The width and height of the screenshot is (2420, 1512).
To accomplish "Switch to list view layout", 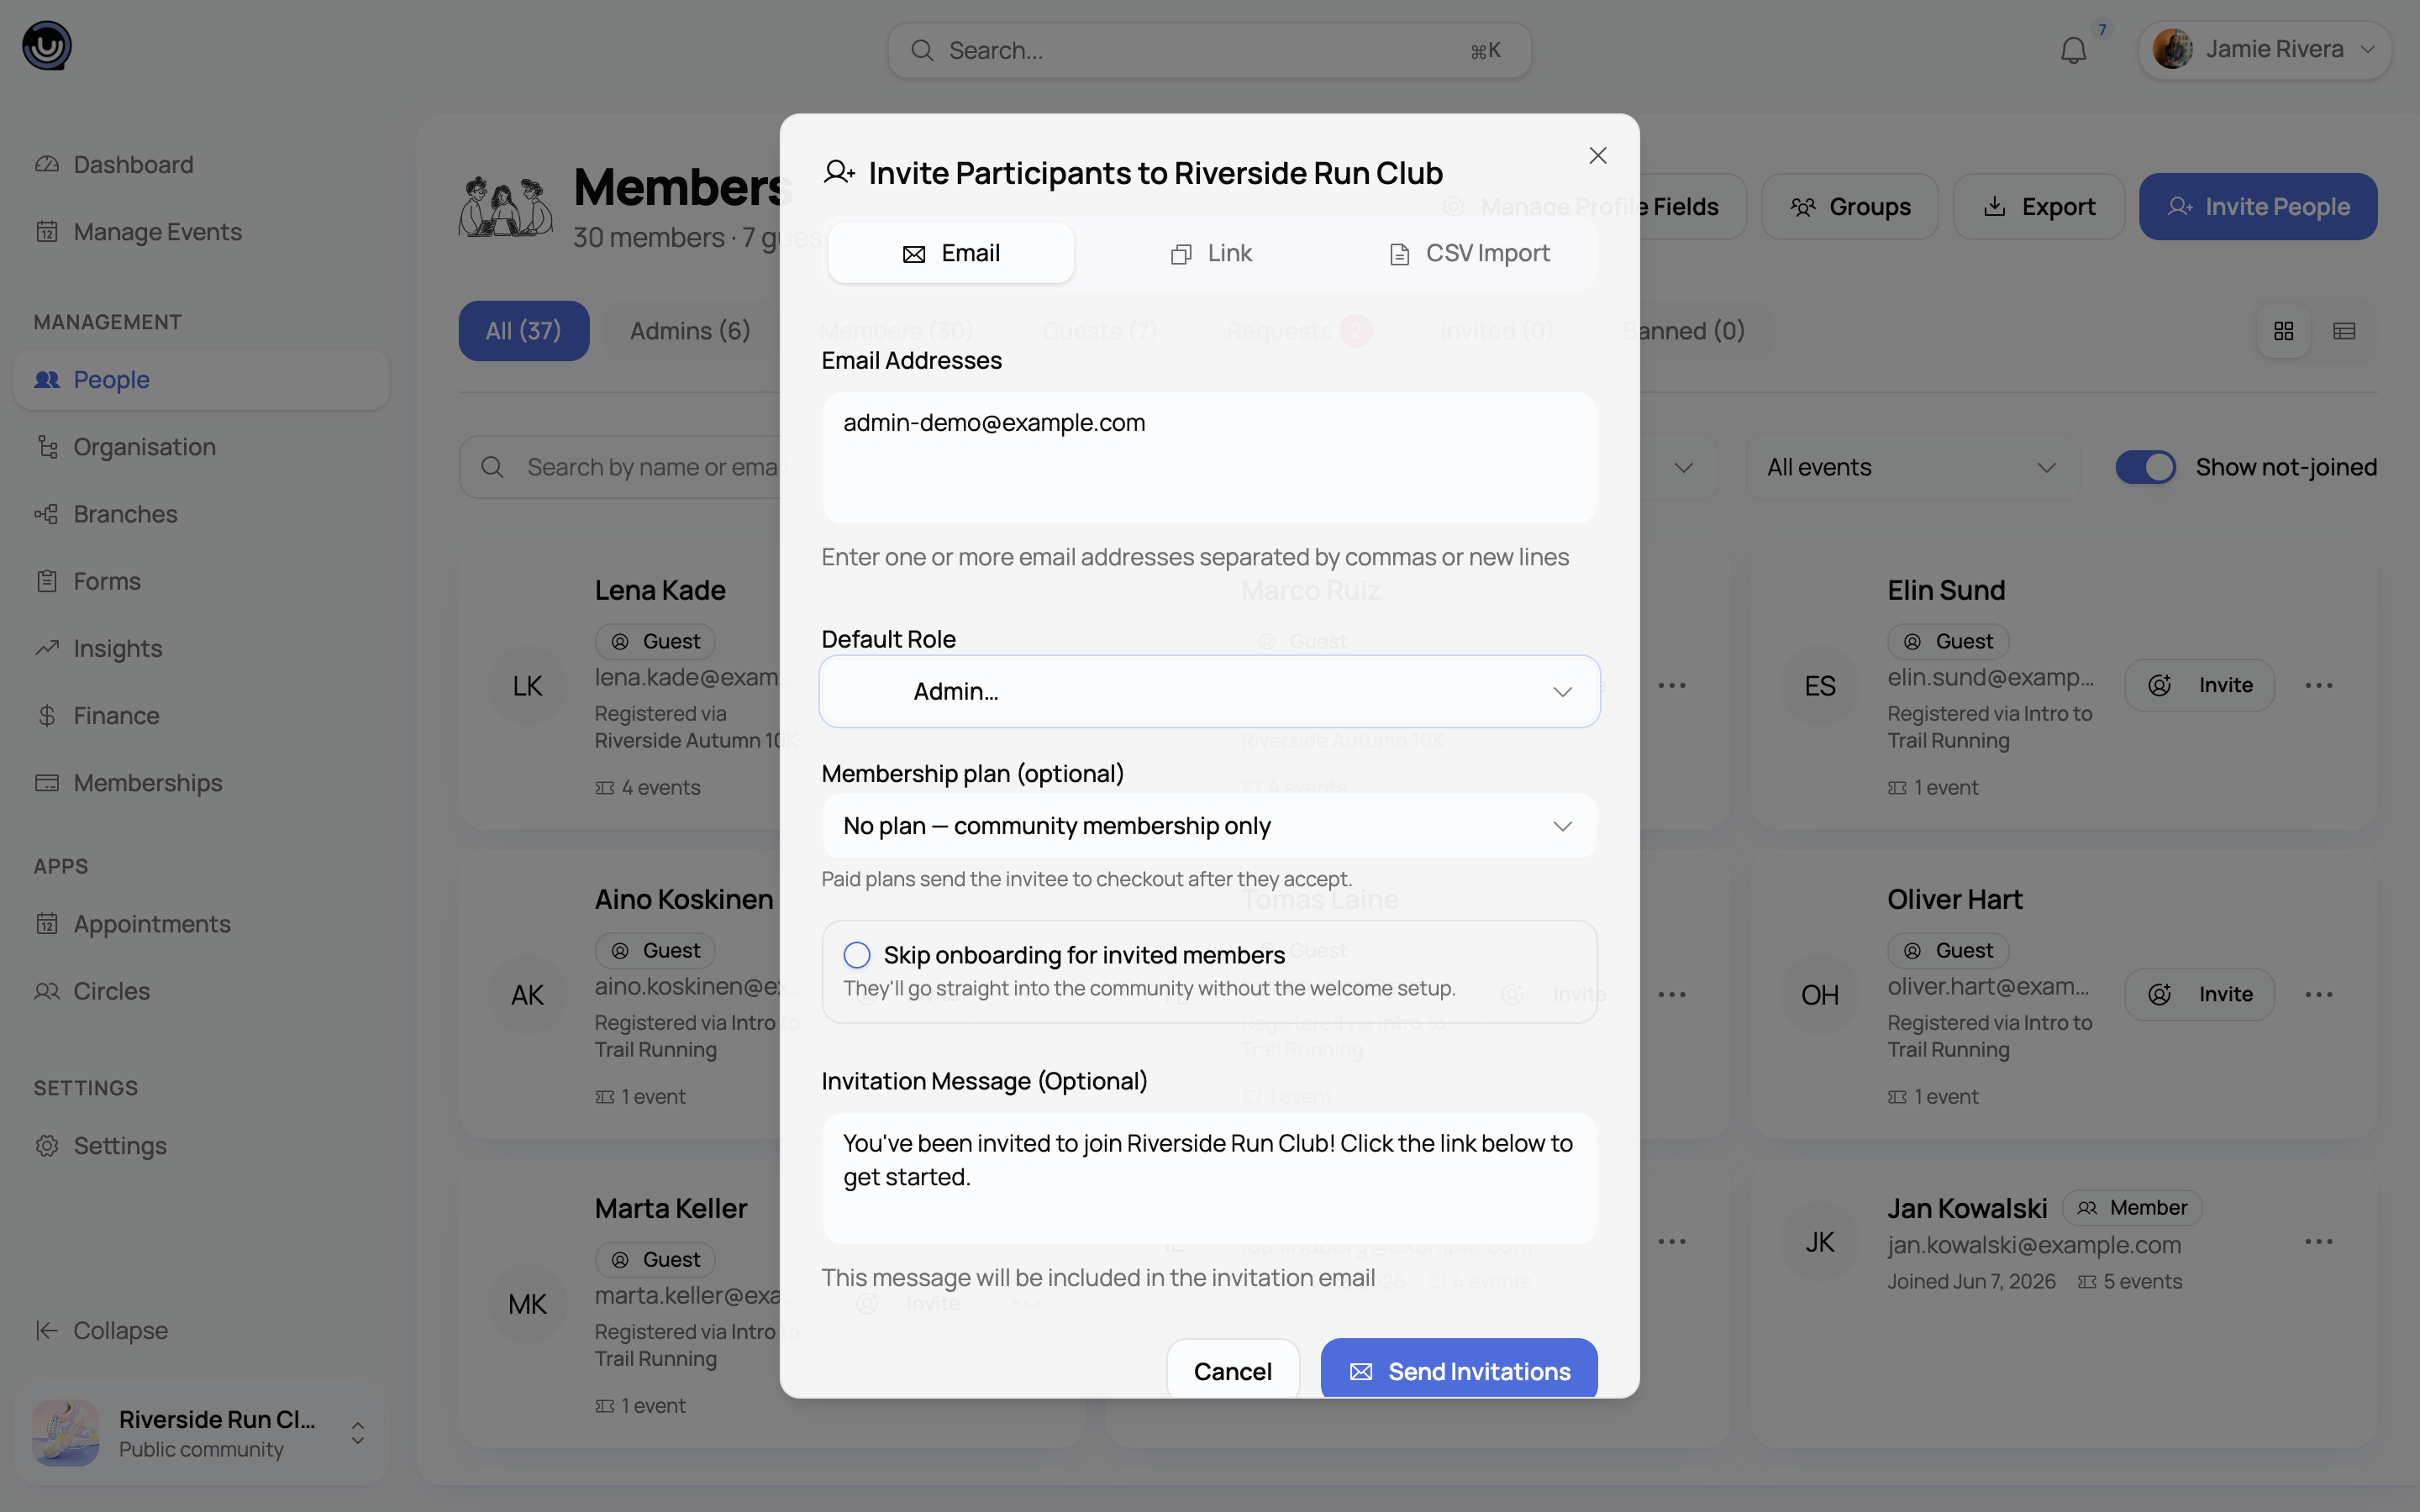I will click(2344, 331).
